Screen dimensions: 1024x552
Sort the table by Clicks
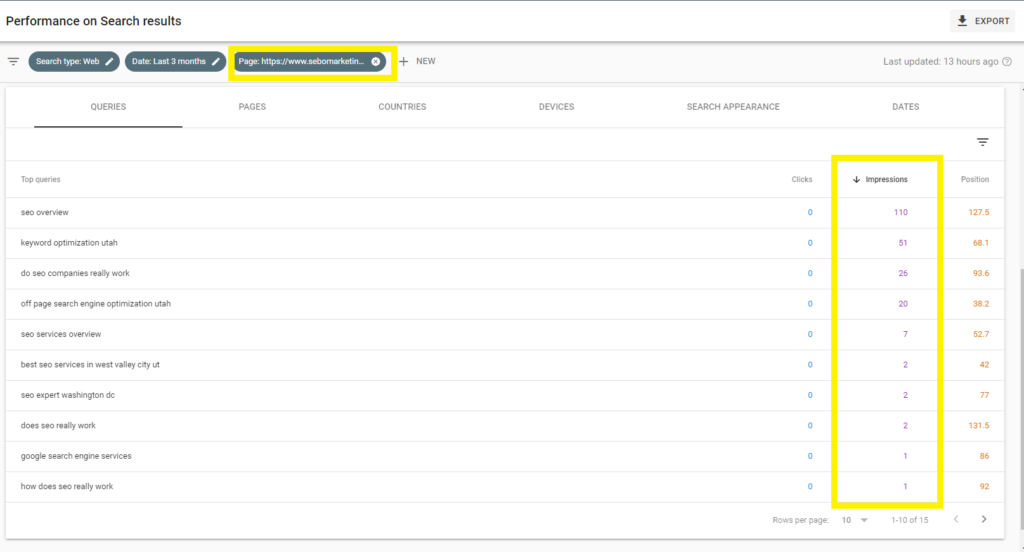click(x=802, y=180)
